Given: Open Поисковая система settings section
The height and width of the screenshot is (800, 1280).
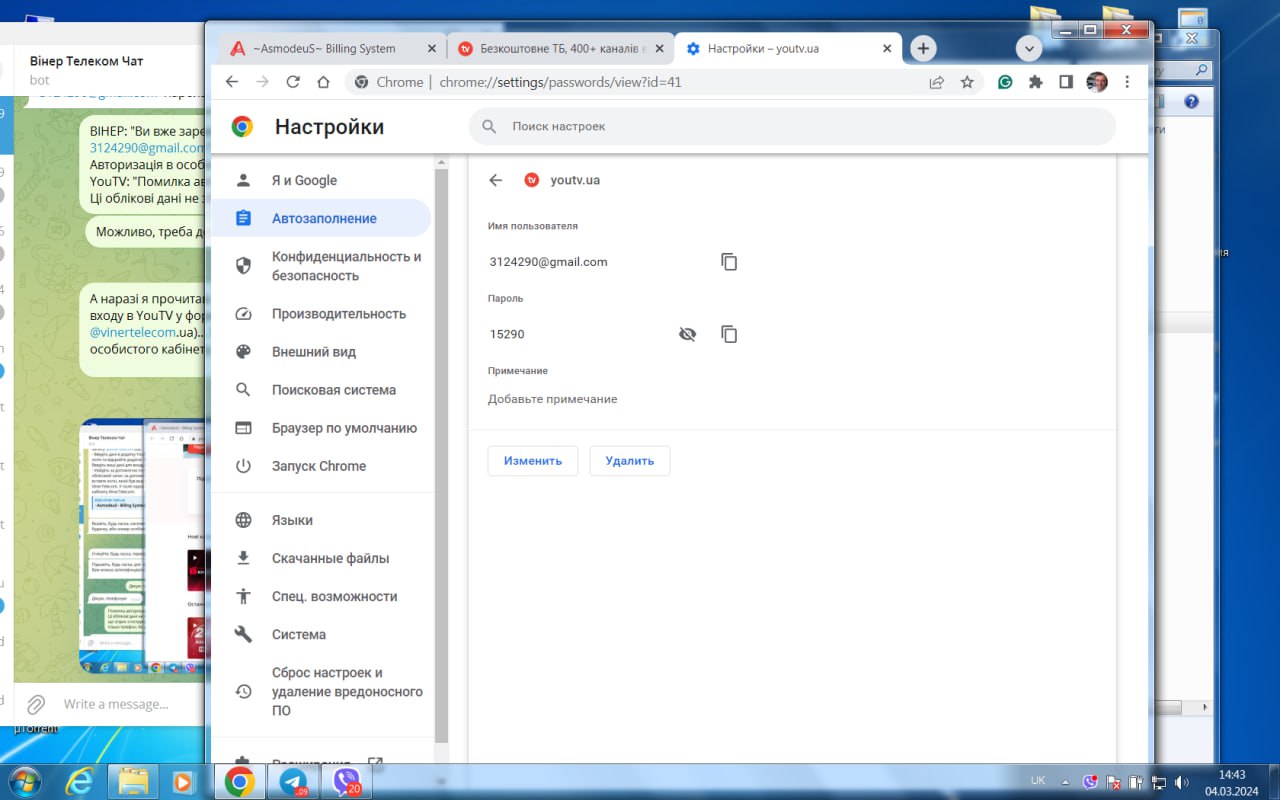Looking at the screenshot, I should 321,390.
